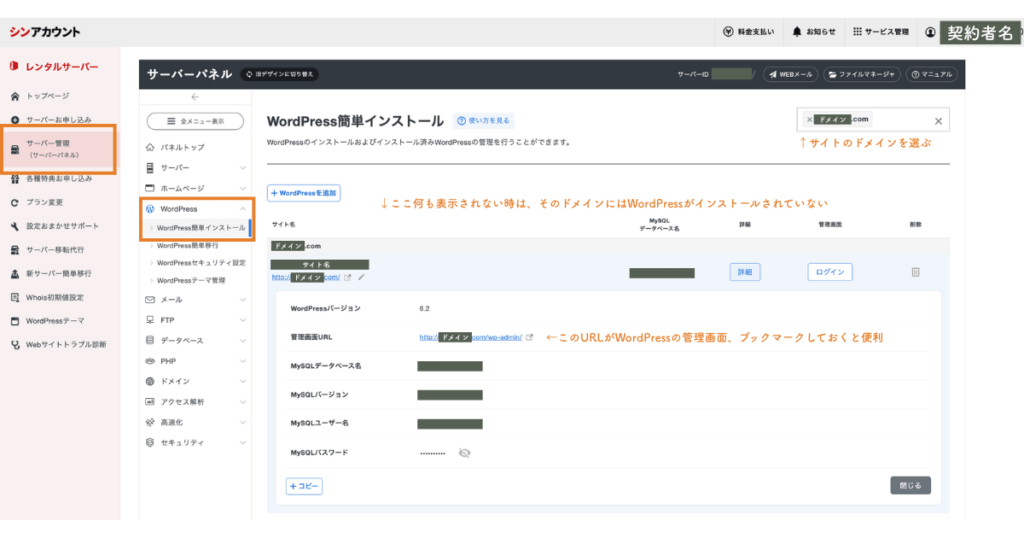
Task: Select 各種特典お申し込み gift icon
Action: pos(15,178)
